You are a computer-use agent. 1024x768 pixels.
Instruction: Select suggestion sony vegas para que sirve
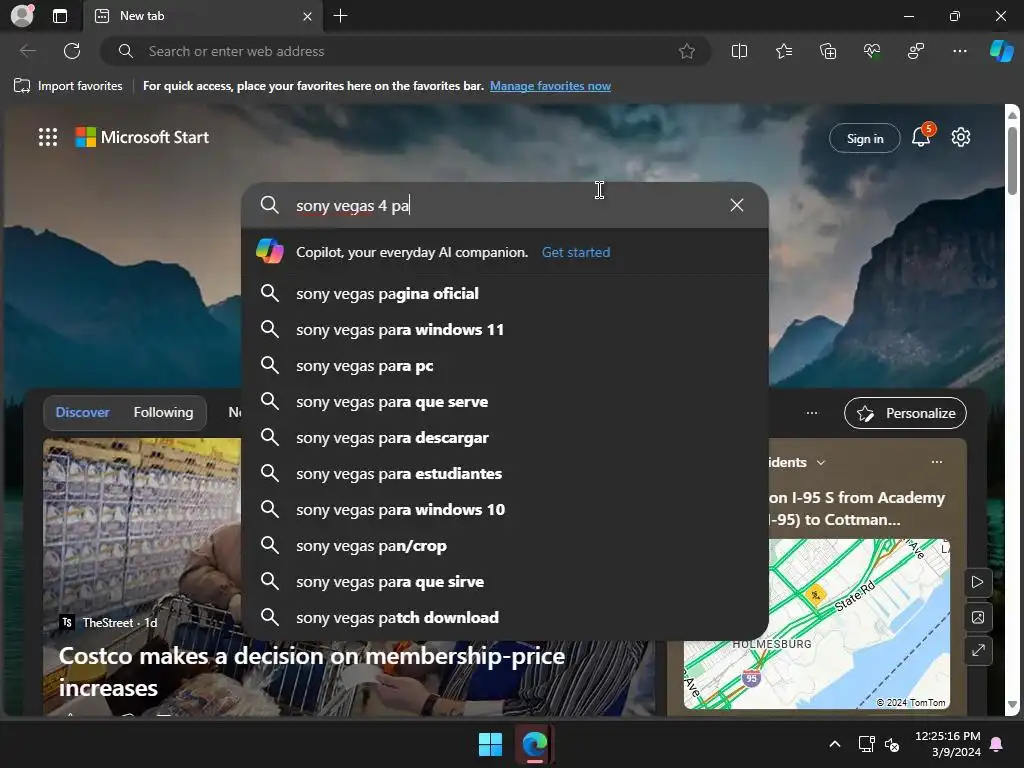point(504,581)
